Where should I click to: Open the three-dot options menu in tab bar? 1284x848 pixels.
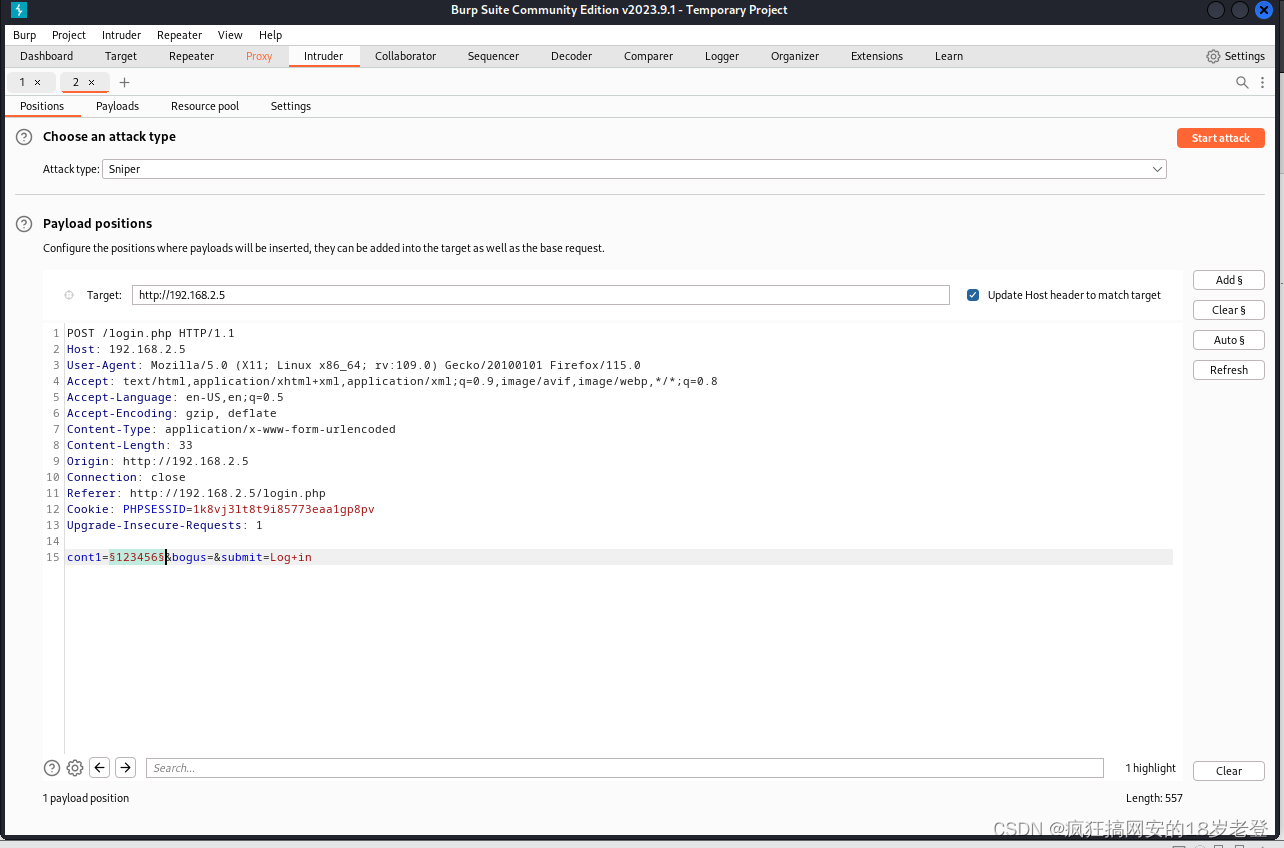[1263, 82]
